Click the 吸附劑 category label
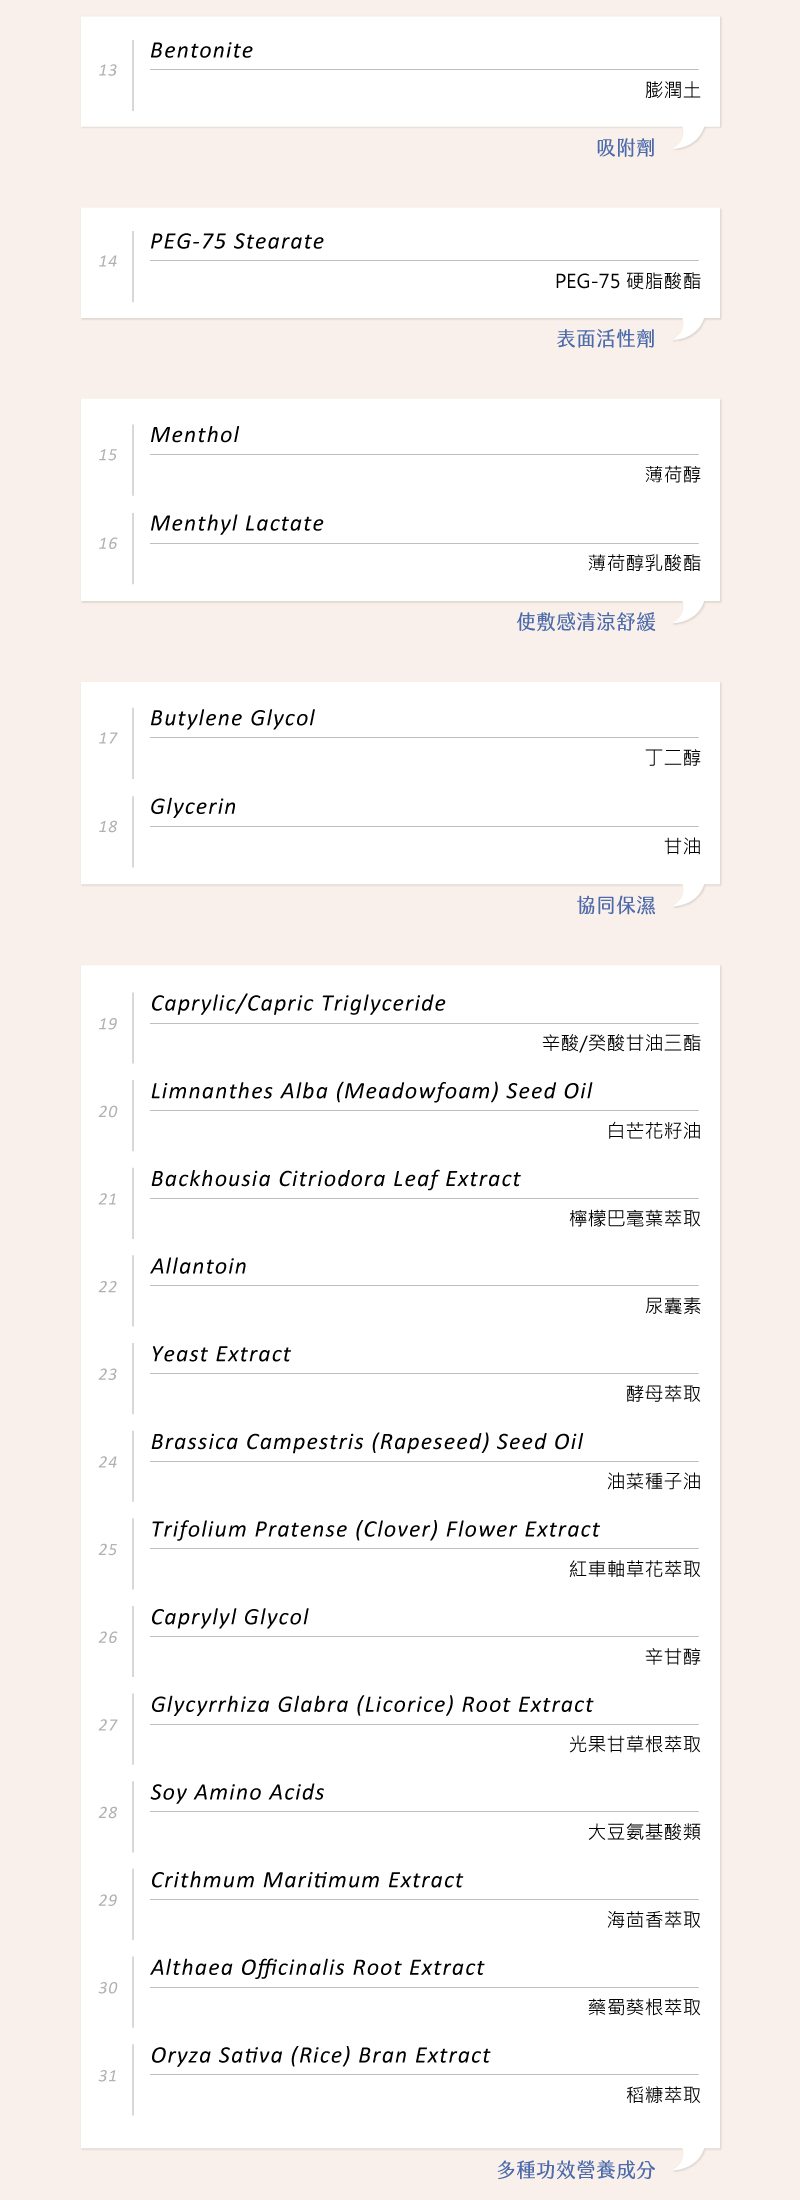800x2200 pixels. 625,148
